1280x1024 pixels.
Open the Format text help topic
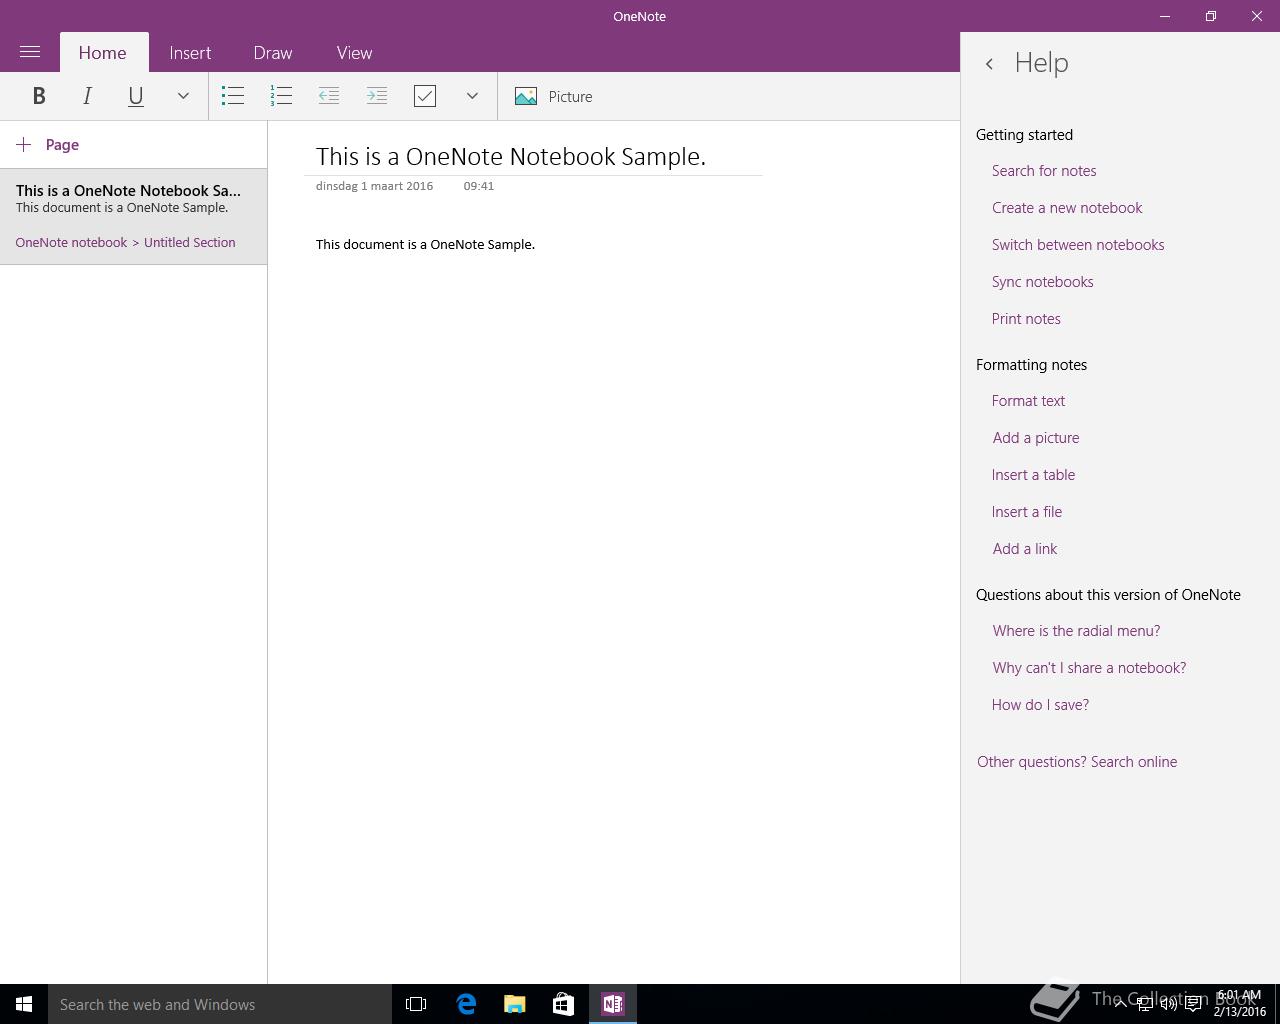(1028, 401)
